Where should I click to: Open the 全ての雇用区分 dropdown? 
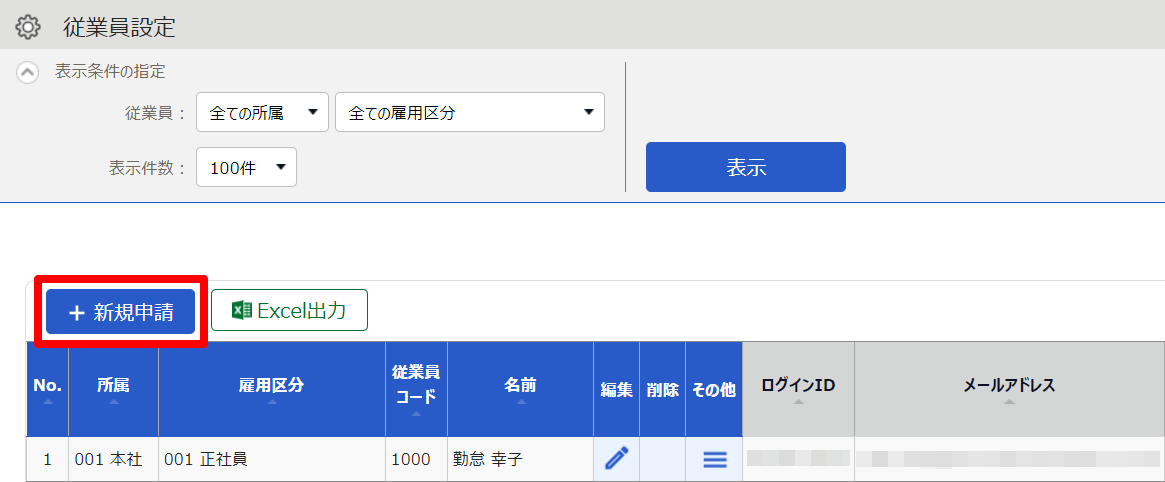tap(470, 113)
